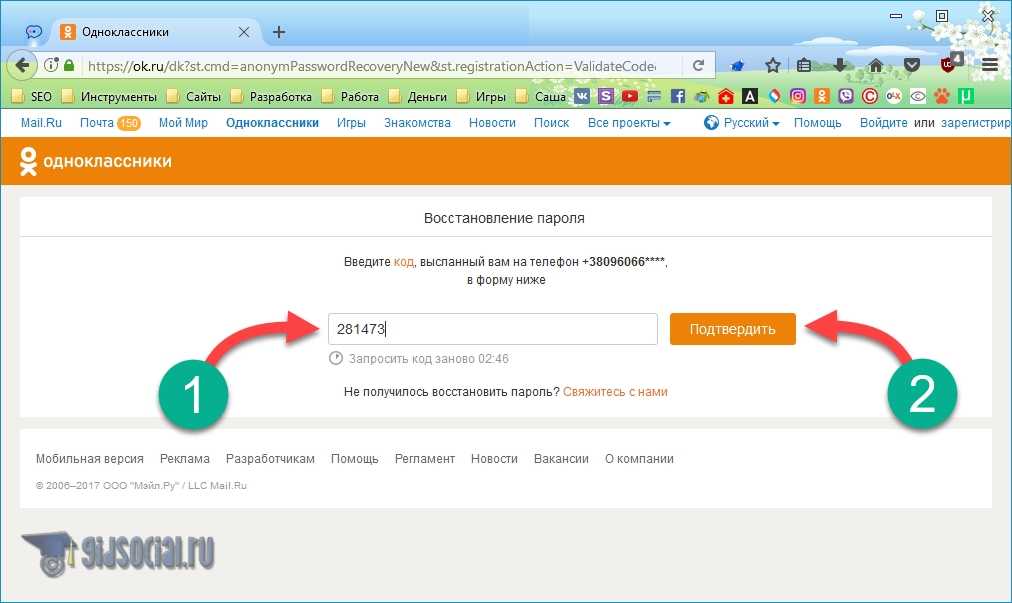Open the Pocket toolbar icon
The height and width of the screenshot is (603, 1012).
click(x=911, y=66)
